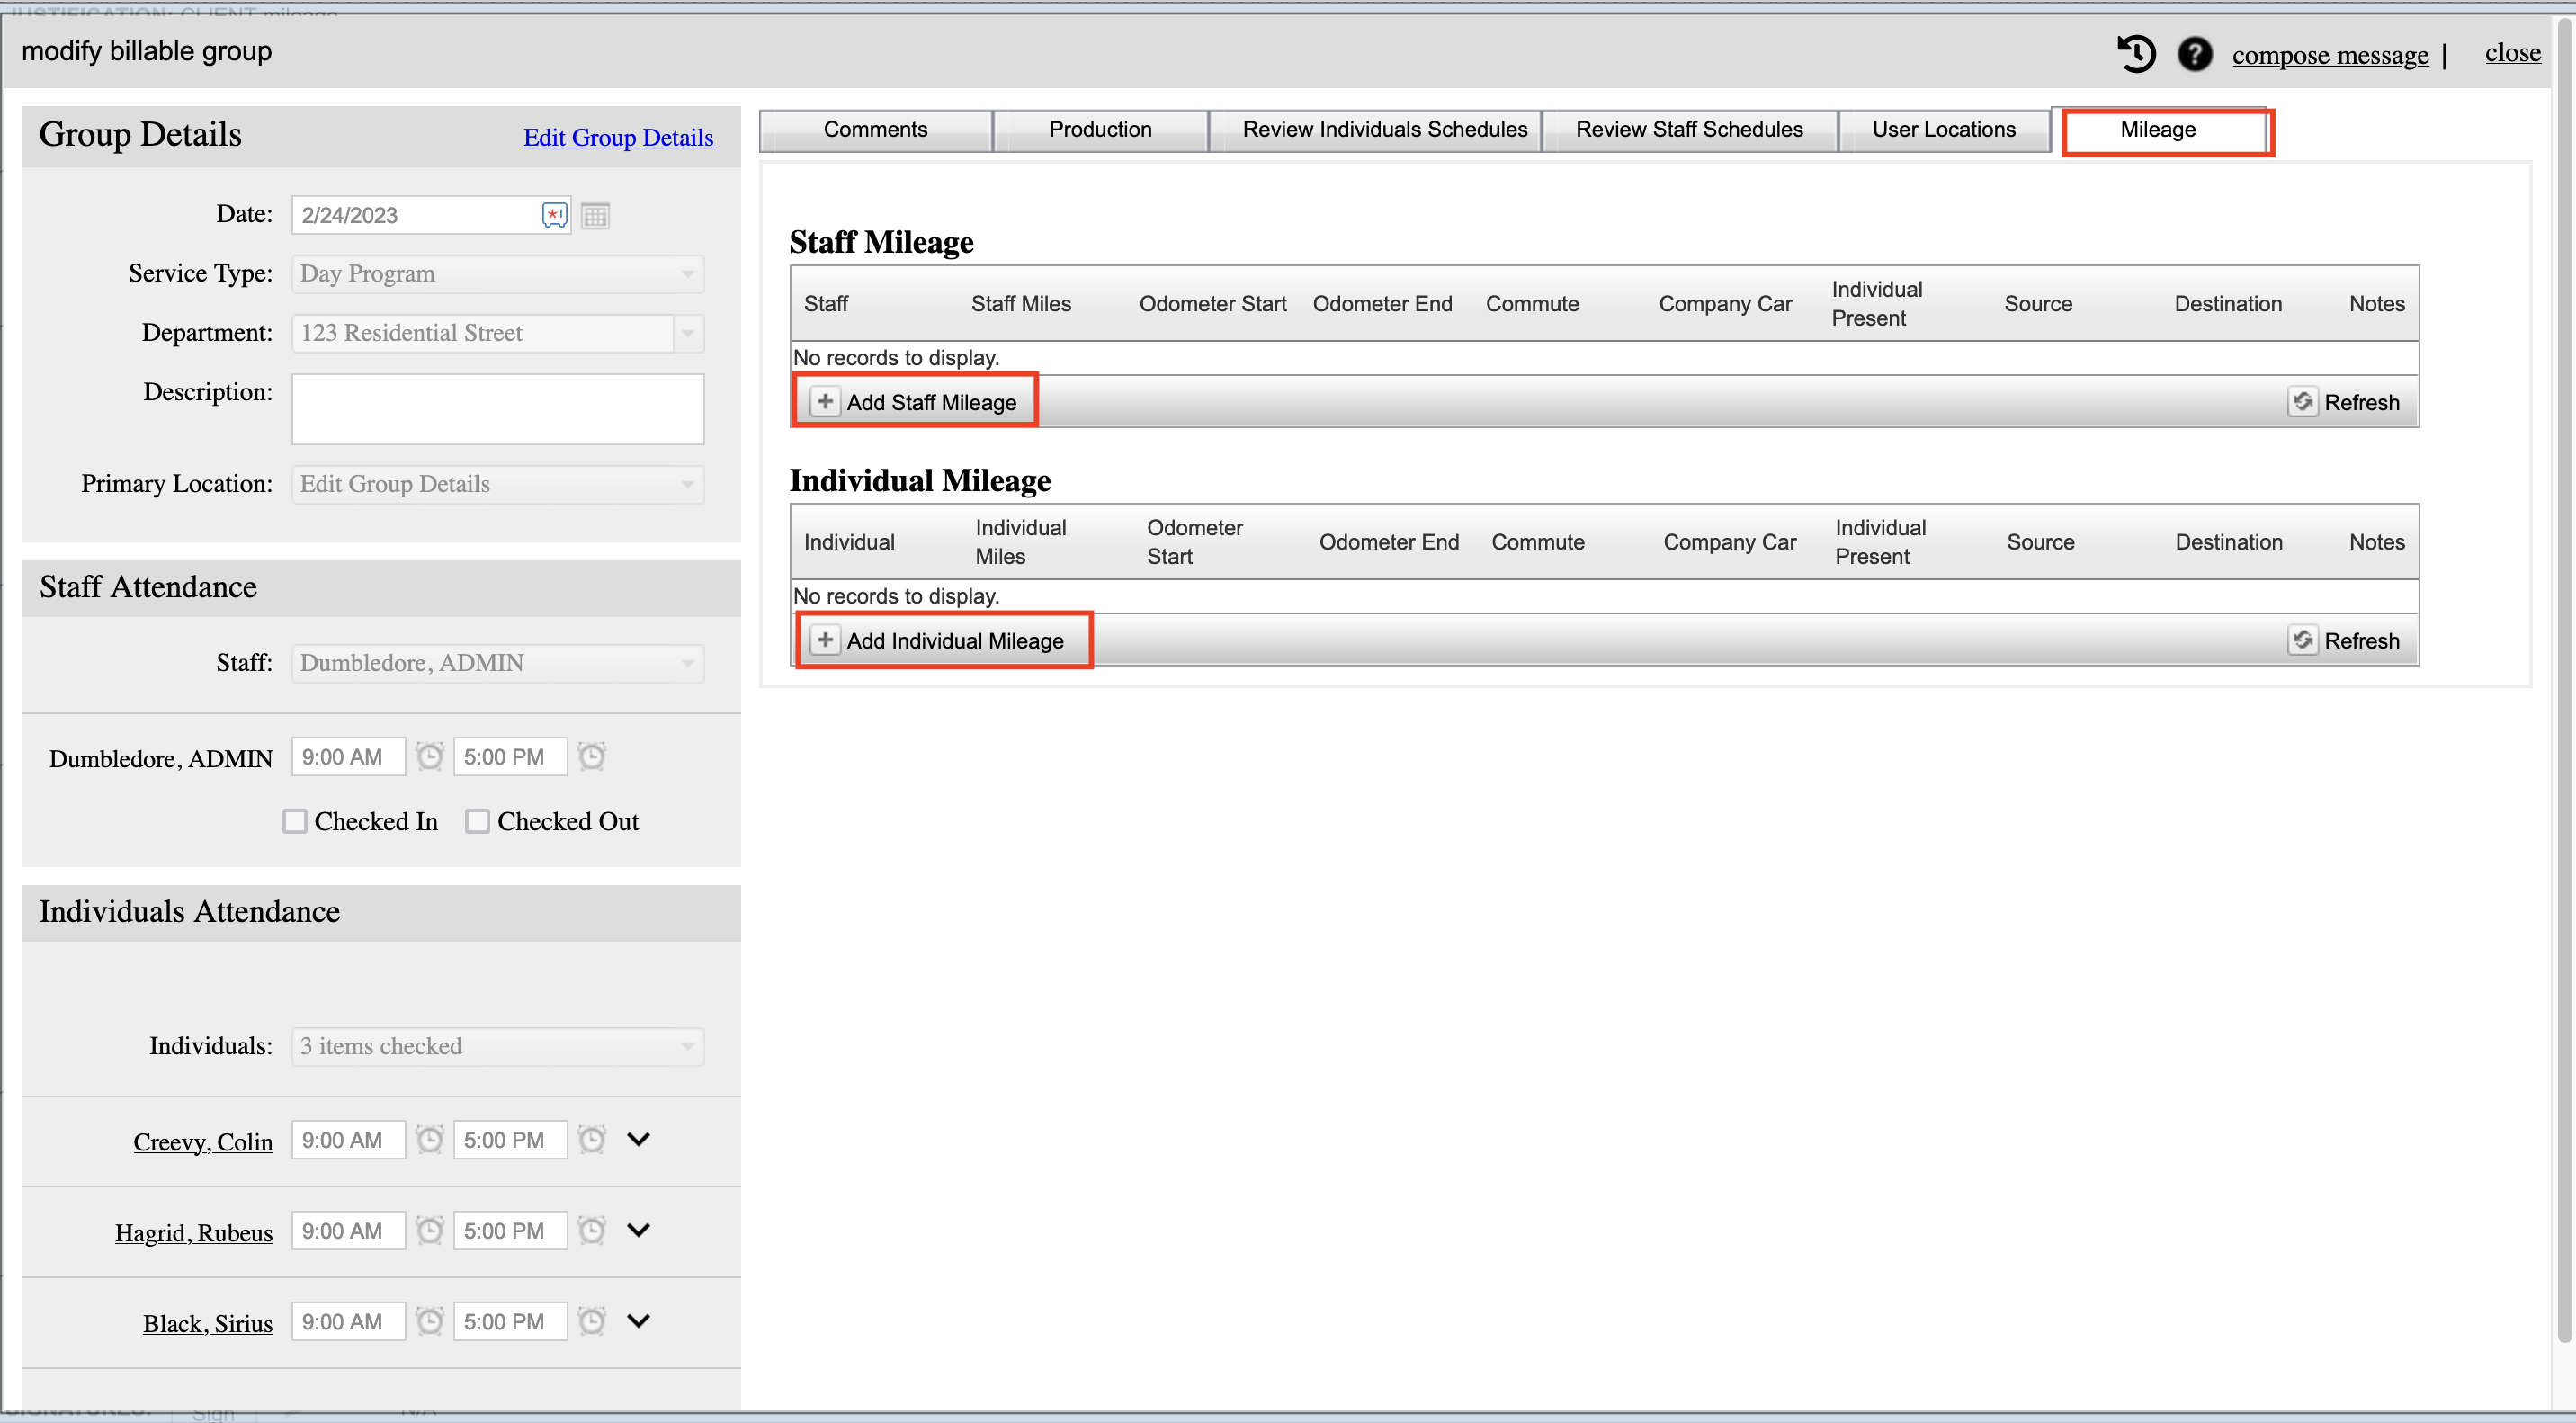Click Creevy end time 5:00 PM field
This screenshot has height=1423, width=2576.
(510, 1140)
